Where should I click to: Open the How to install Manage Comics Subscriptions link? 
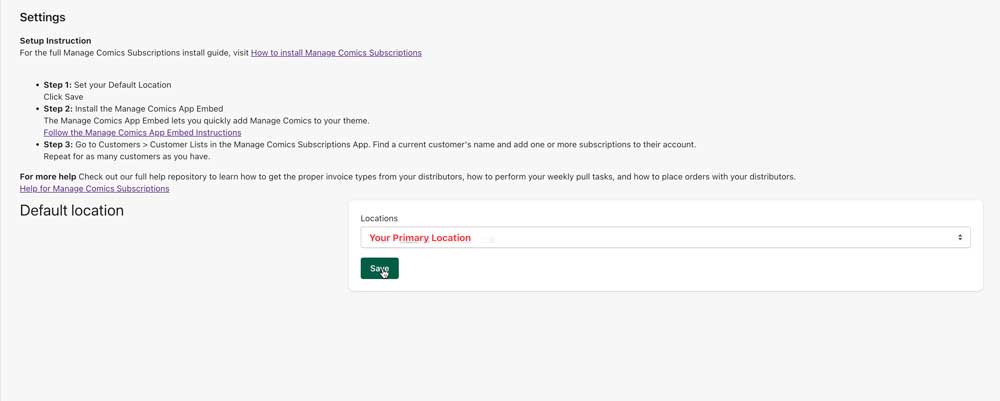(x=336, y=53)
